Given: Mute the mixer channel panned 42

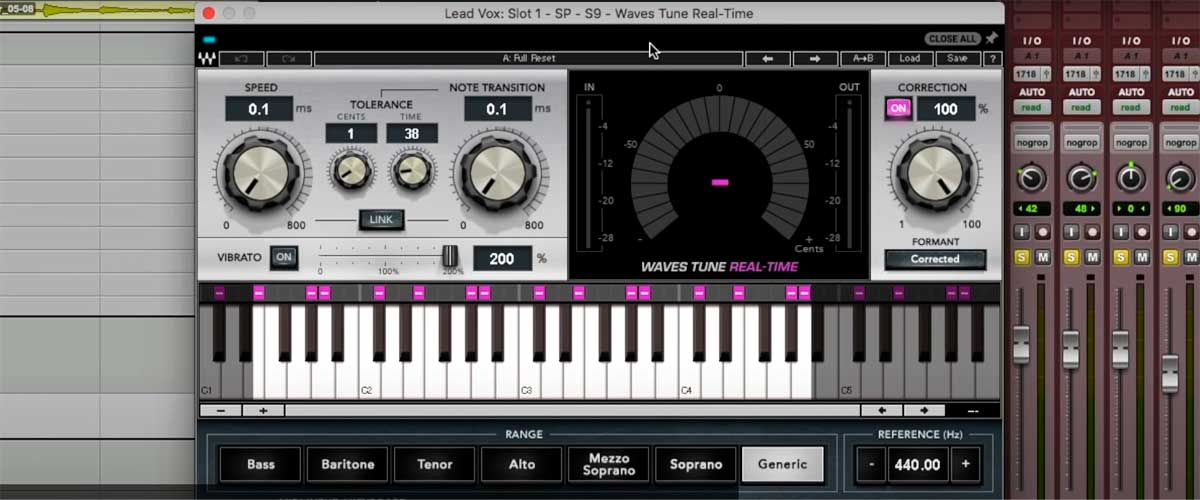Looking at the screenshot, I should (1042, 258).
